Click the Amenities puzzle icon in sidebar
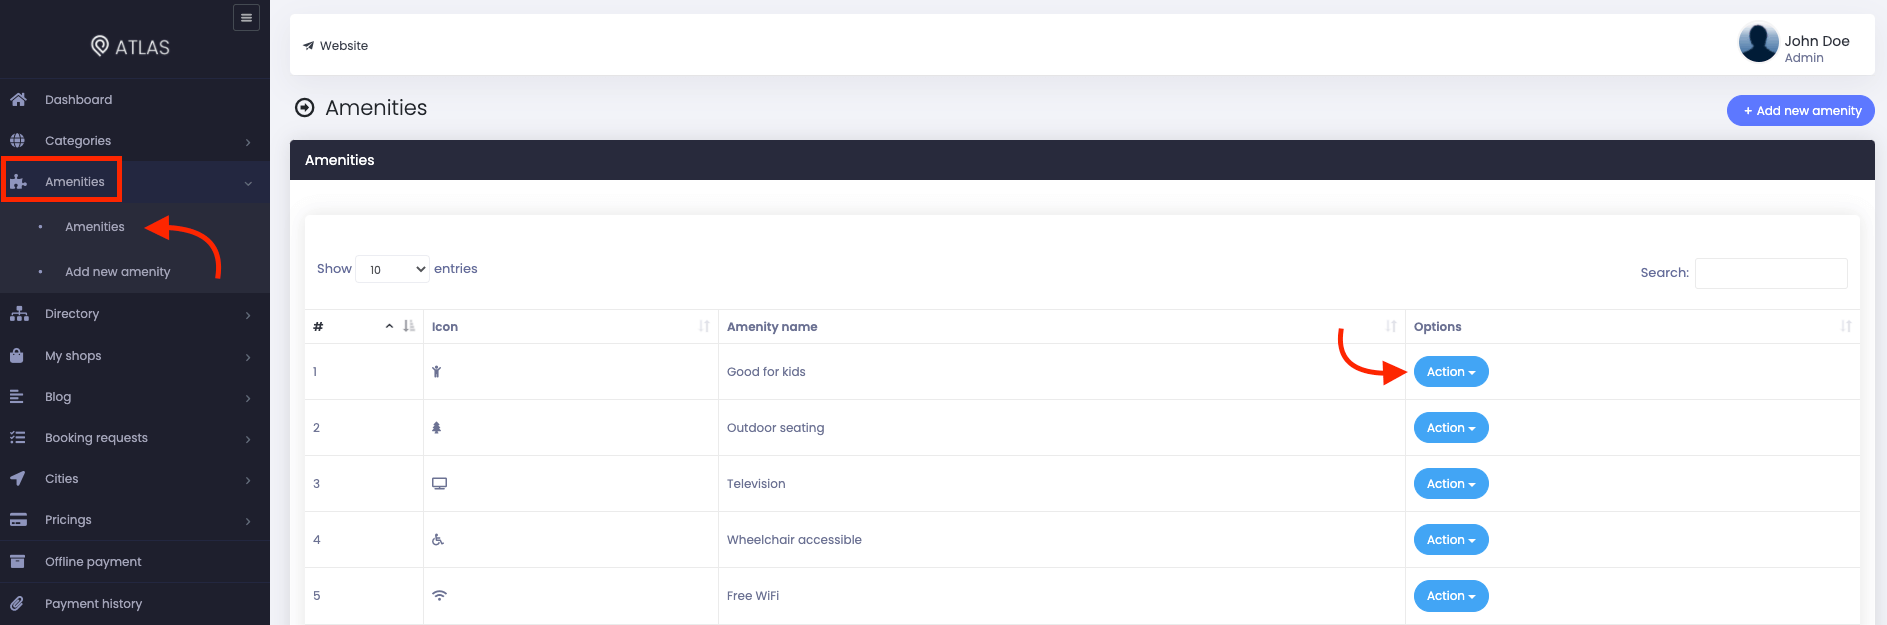 18,182
